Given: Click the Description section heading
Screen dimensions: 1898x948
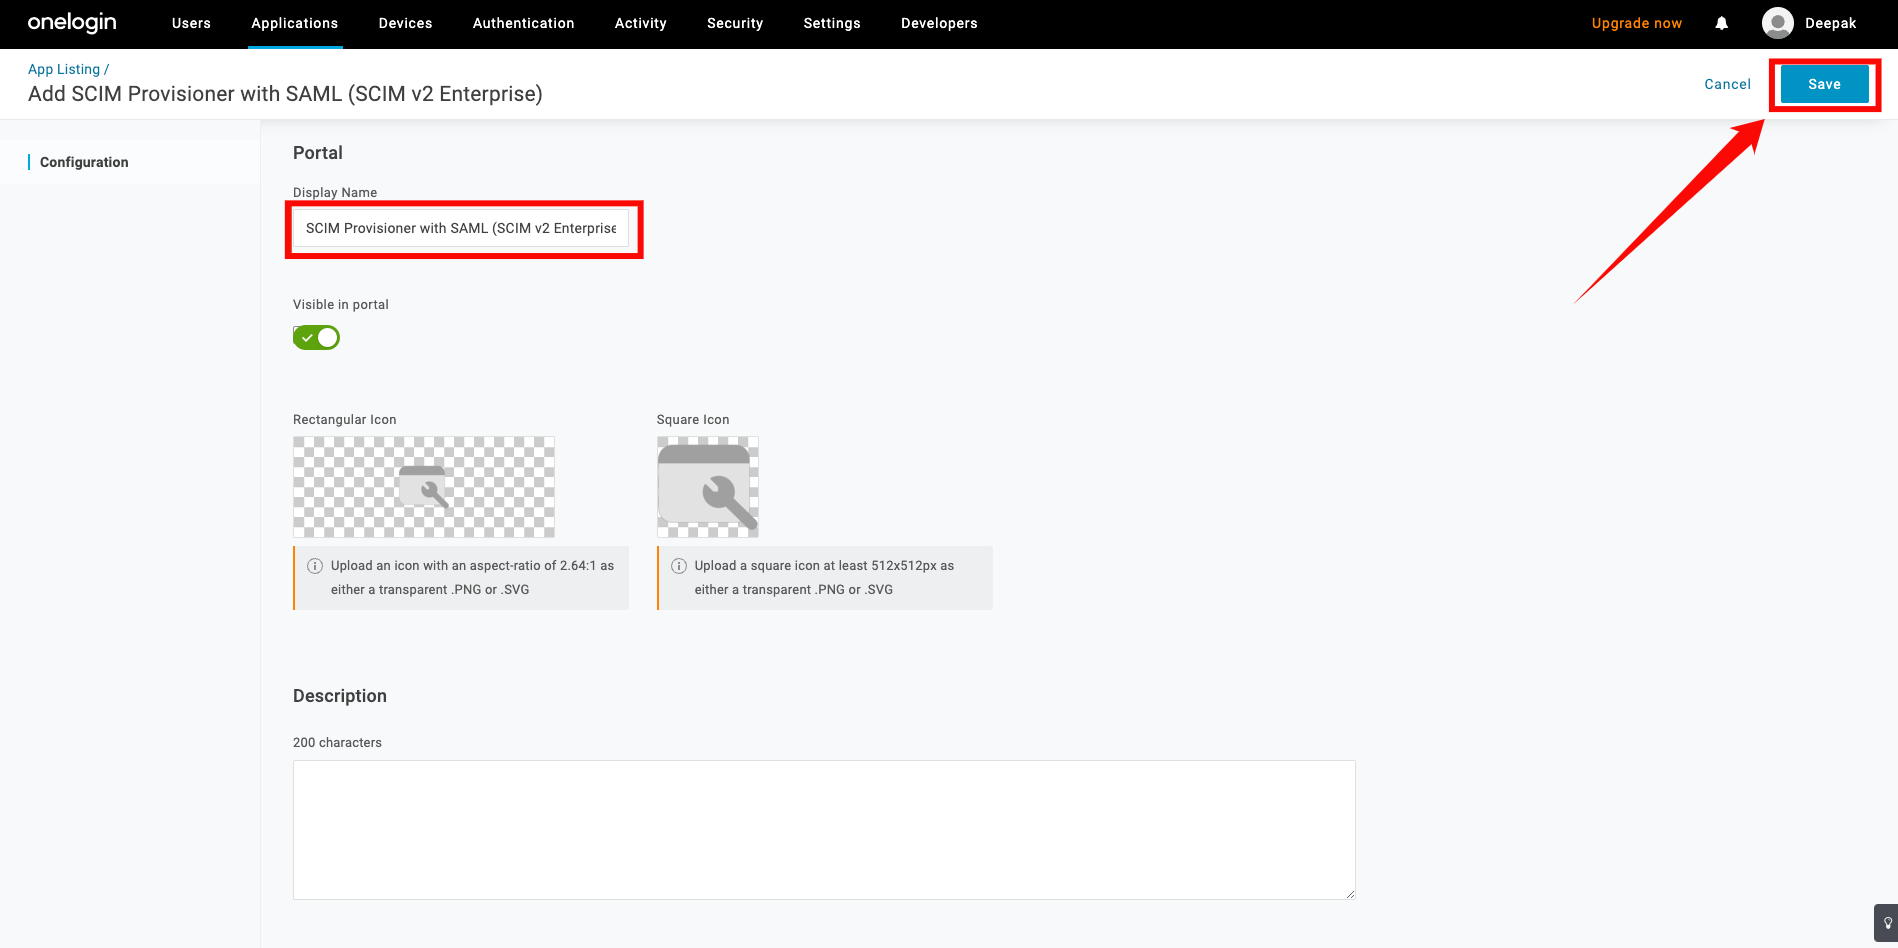Looking at the screenshot, I should (340, 696).
